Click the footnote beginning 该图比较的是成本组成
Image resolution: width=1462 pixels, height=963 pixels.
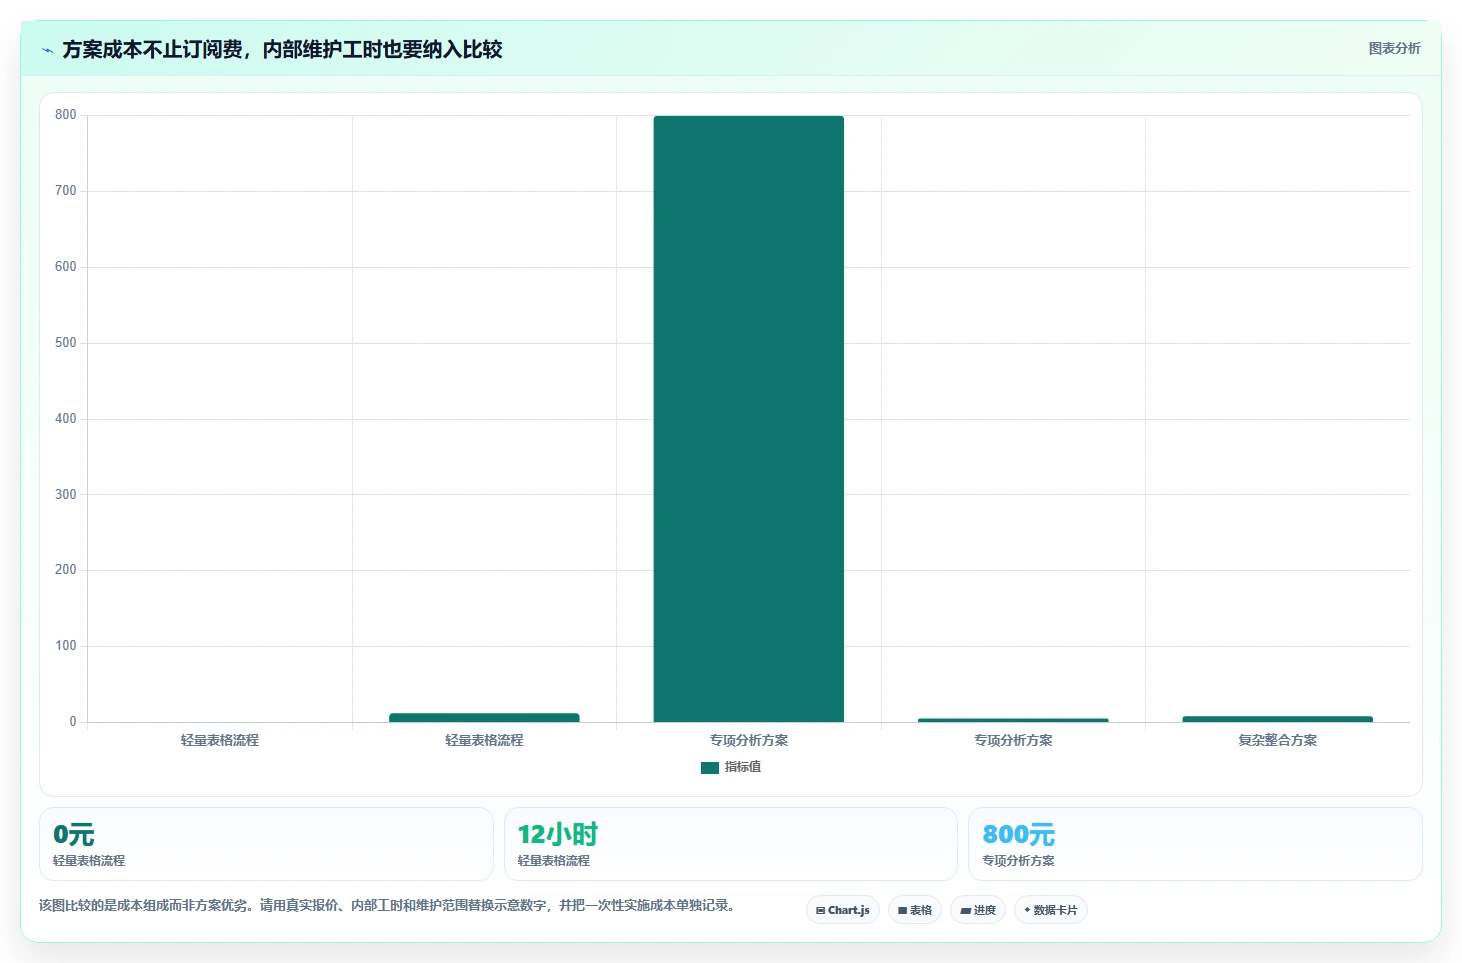(x=389, y=906)
